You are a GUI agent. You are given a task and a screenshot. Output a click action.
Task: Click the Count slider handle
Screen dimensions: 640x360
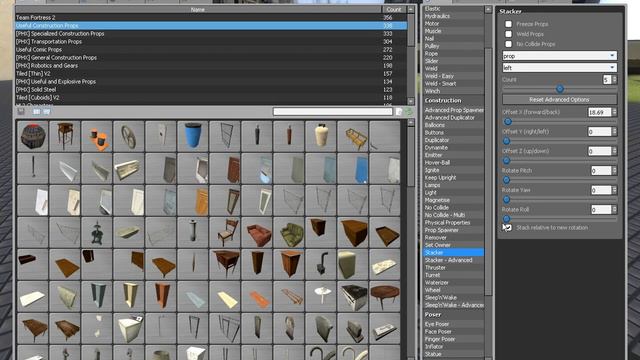[x=560, y=89]
